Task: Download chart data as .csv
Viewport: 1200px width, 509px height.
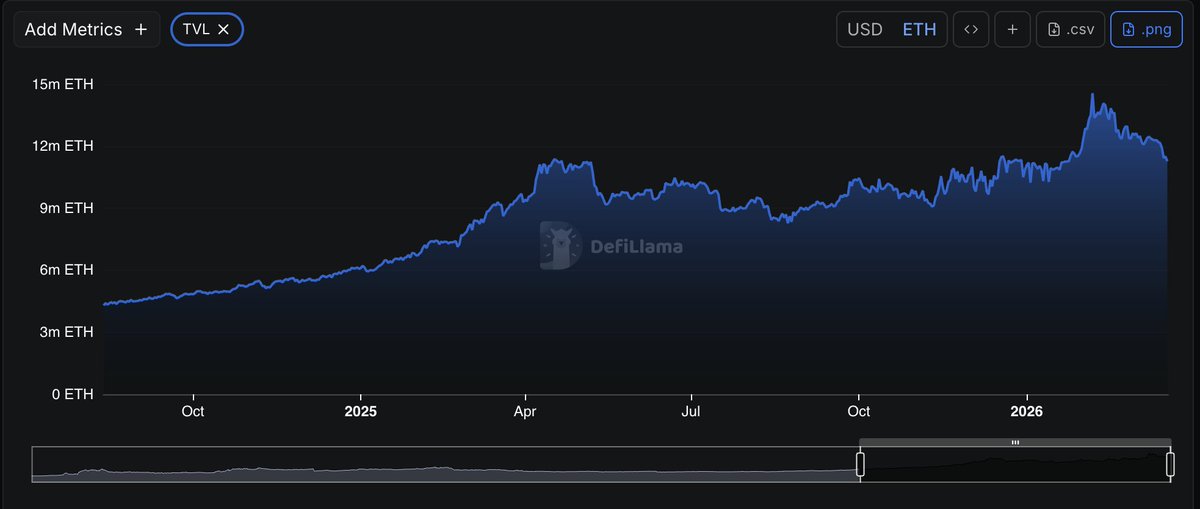Action: point(1070,29)
